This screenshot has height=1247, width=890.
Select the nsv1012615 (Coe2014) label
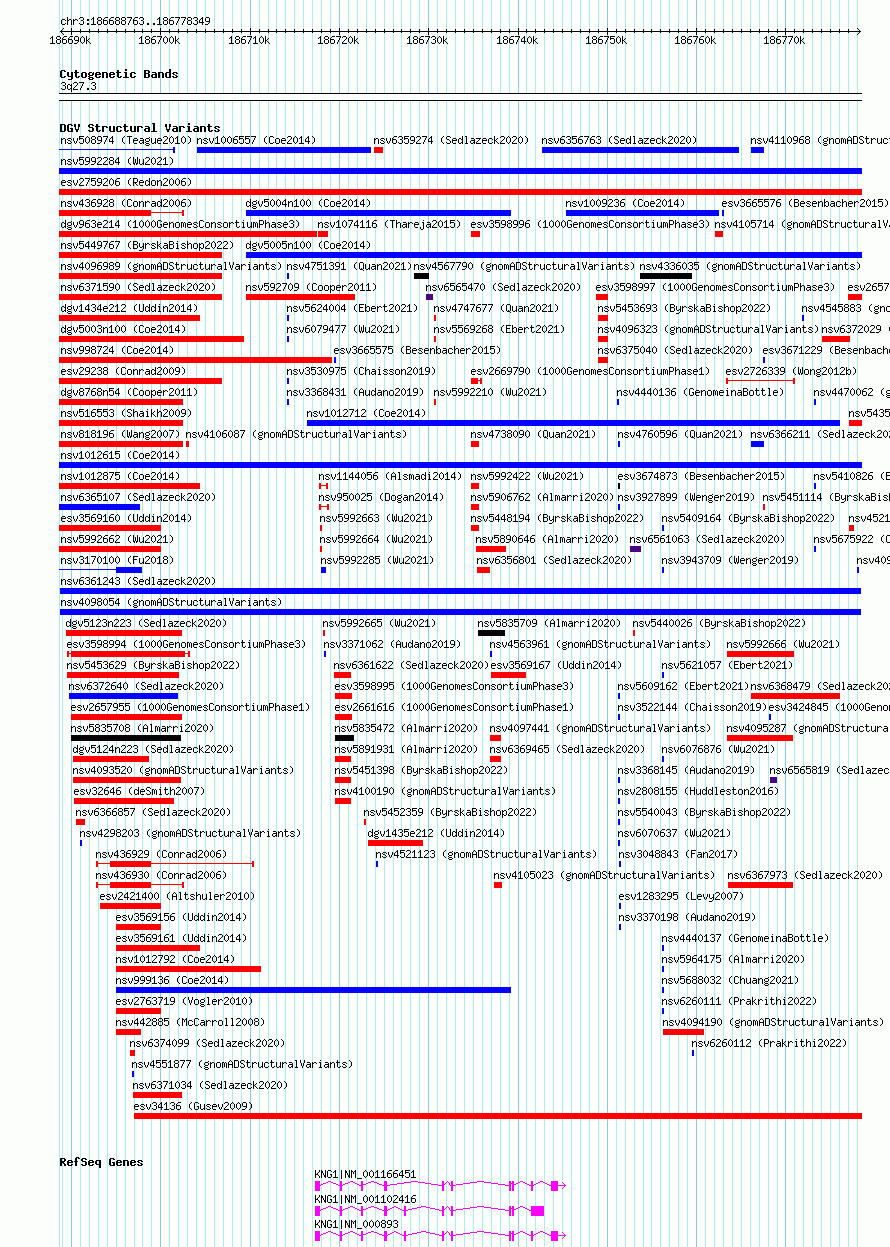pyautogui.click(x=119, y=455)
